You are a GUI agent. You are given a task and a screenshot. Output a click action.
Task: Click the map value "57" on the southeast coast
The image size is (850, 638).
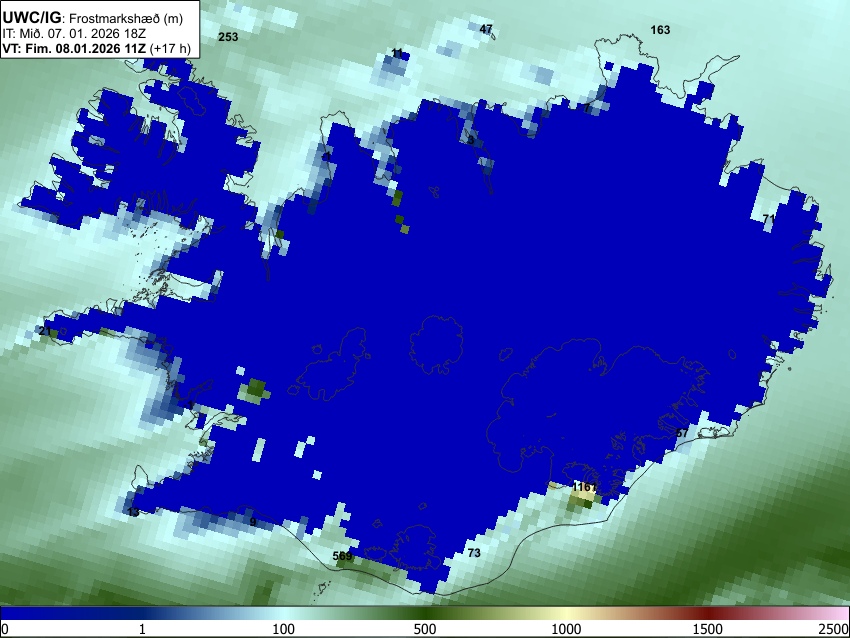[x=682, y=433]
